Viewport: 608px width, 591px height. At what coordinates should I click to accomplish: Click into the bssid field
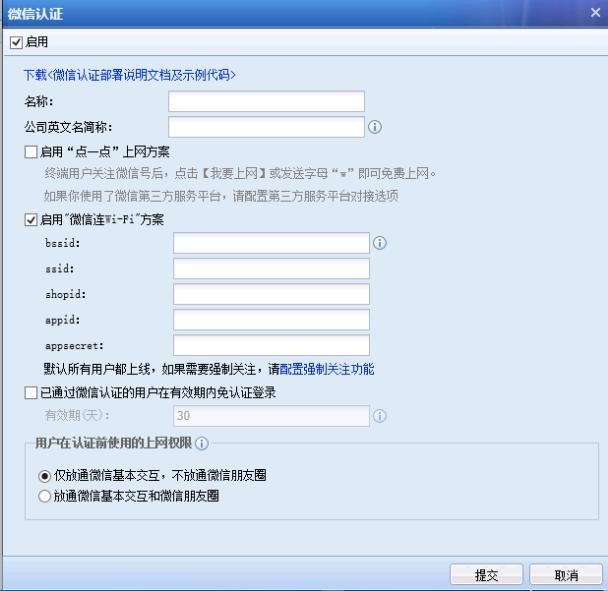[271, 243]
